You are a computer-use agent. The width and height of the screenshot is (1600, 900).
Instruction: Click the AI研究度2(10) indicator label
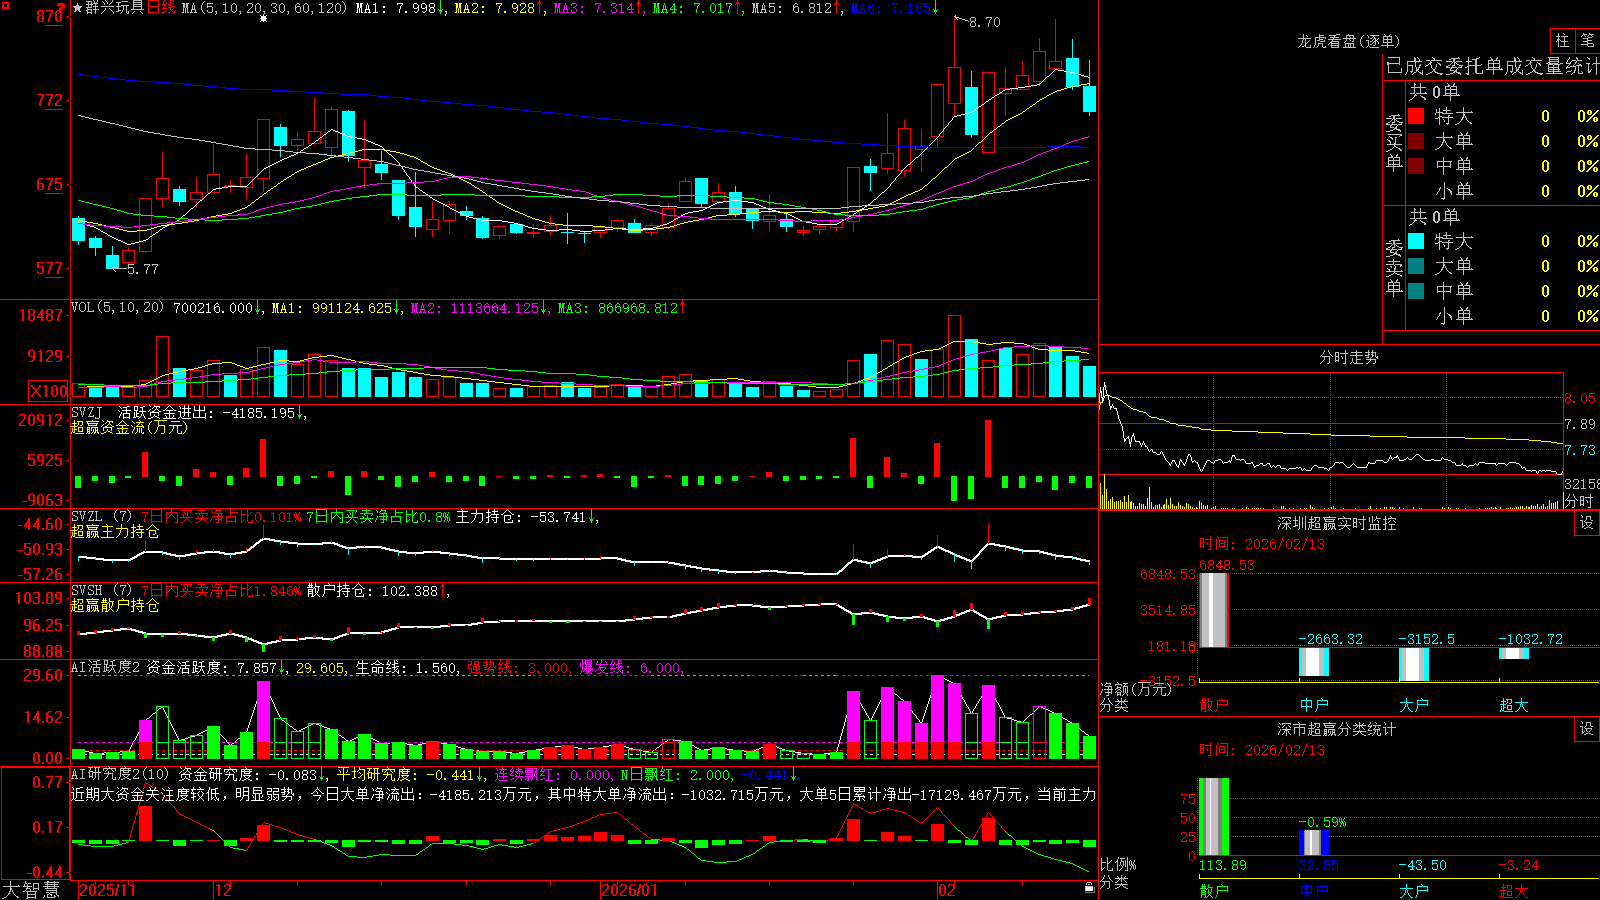pyautogui.click(x=120, y=774)
